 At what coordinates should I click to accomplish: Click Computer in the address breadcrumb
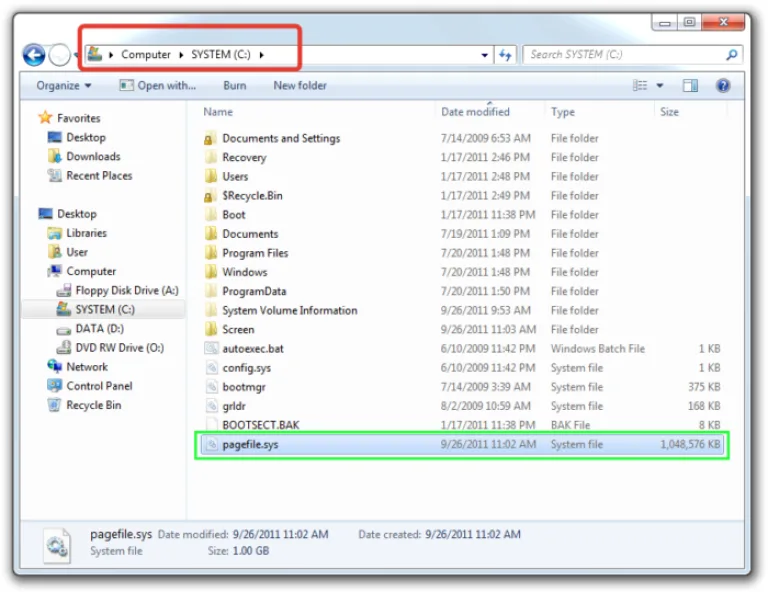tap(146, 54)
